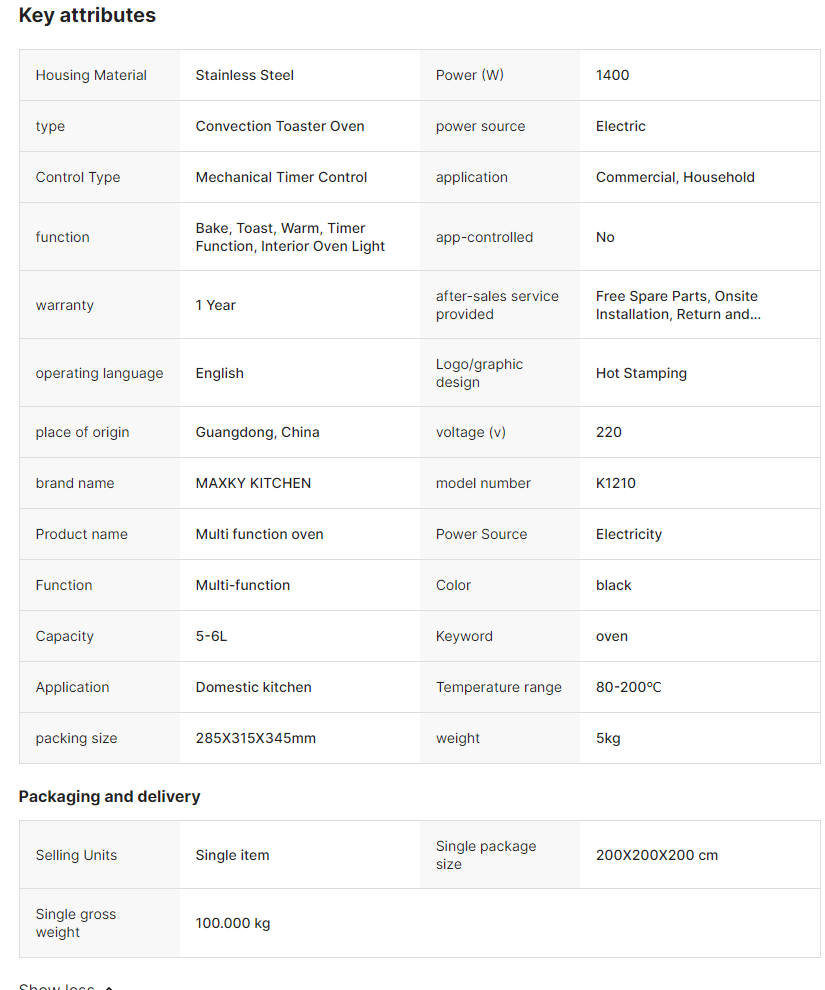Viewport: 825px width, 990px height.
Task: Click the Mechanical Timer Control value
Action: [x=281, y=177]
